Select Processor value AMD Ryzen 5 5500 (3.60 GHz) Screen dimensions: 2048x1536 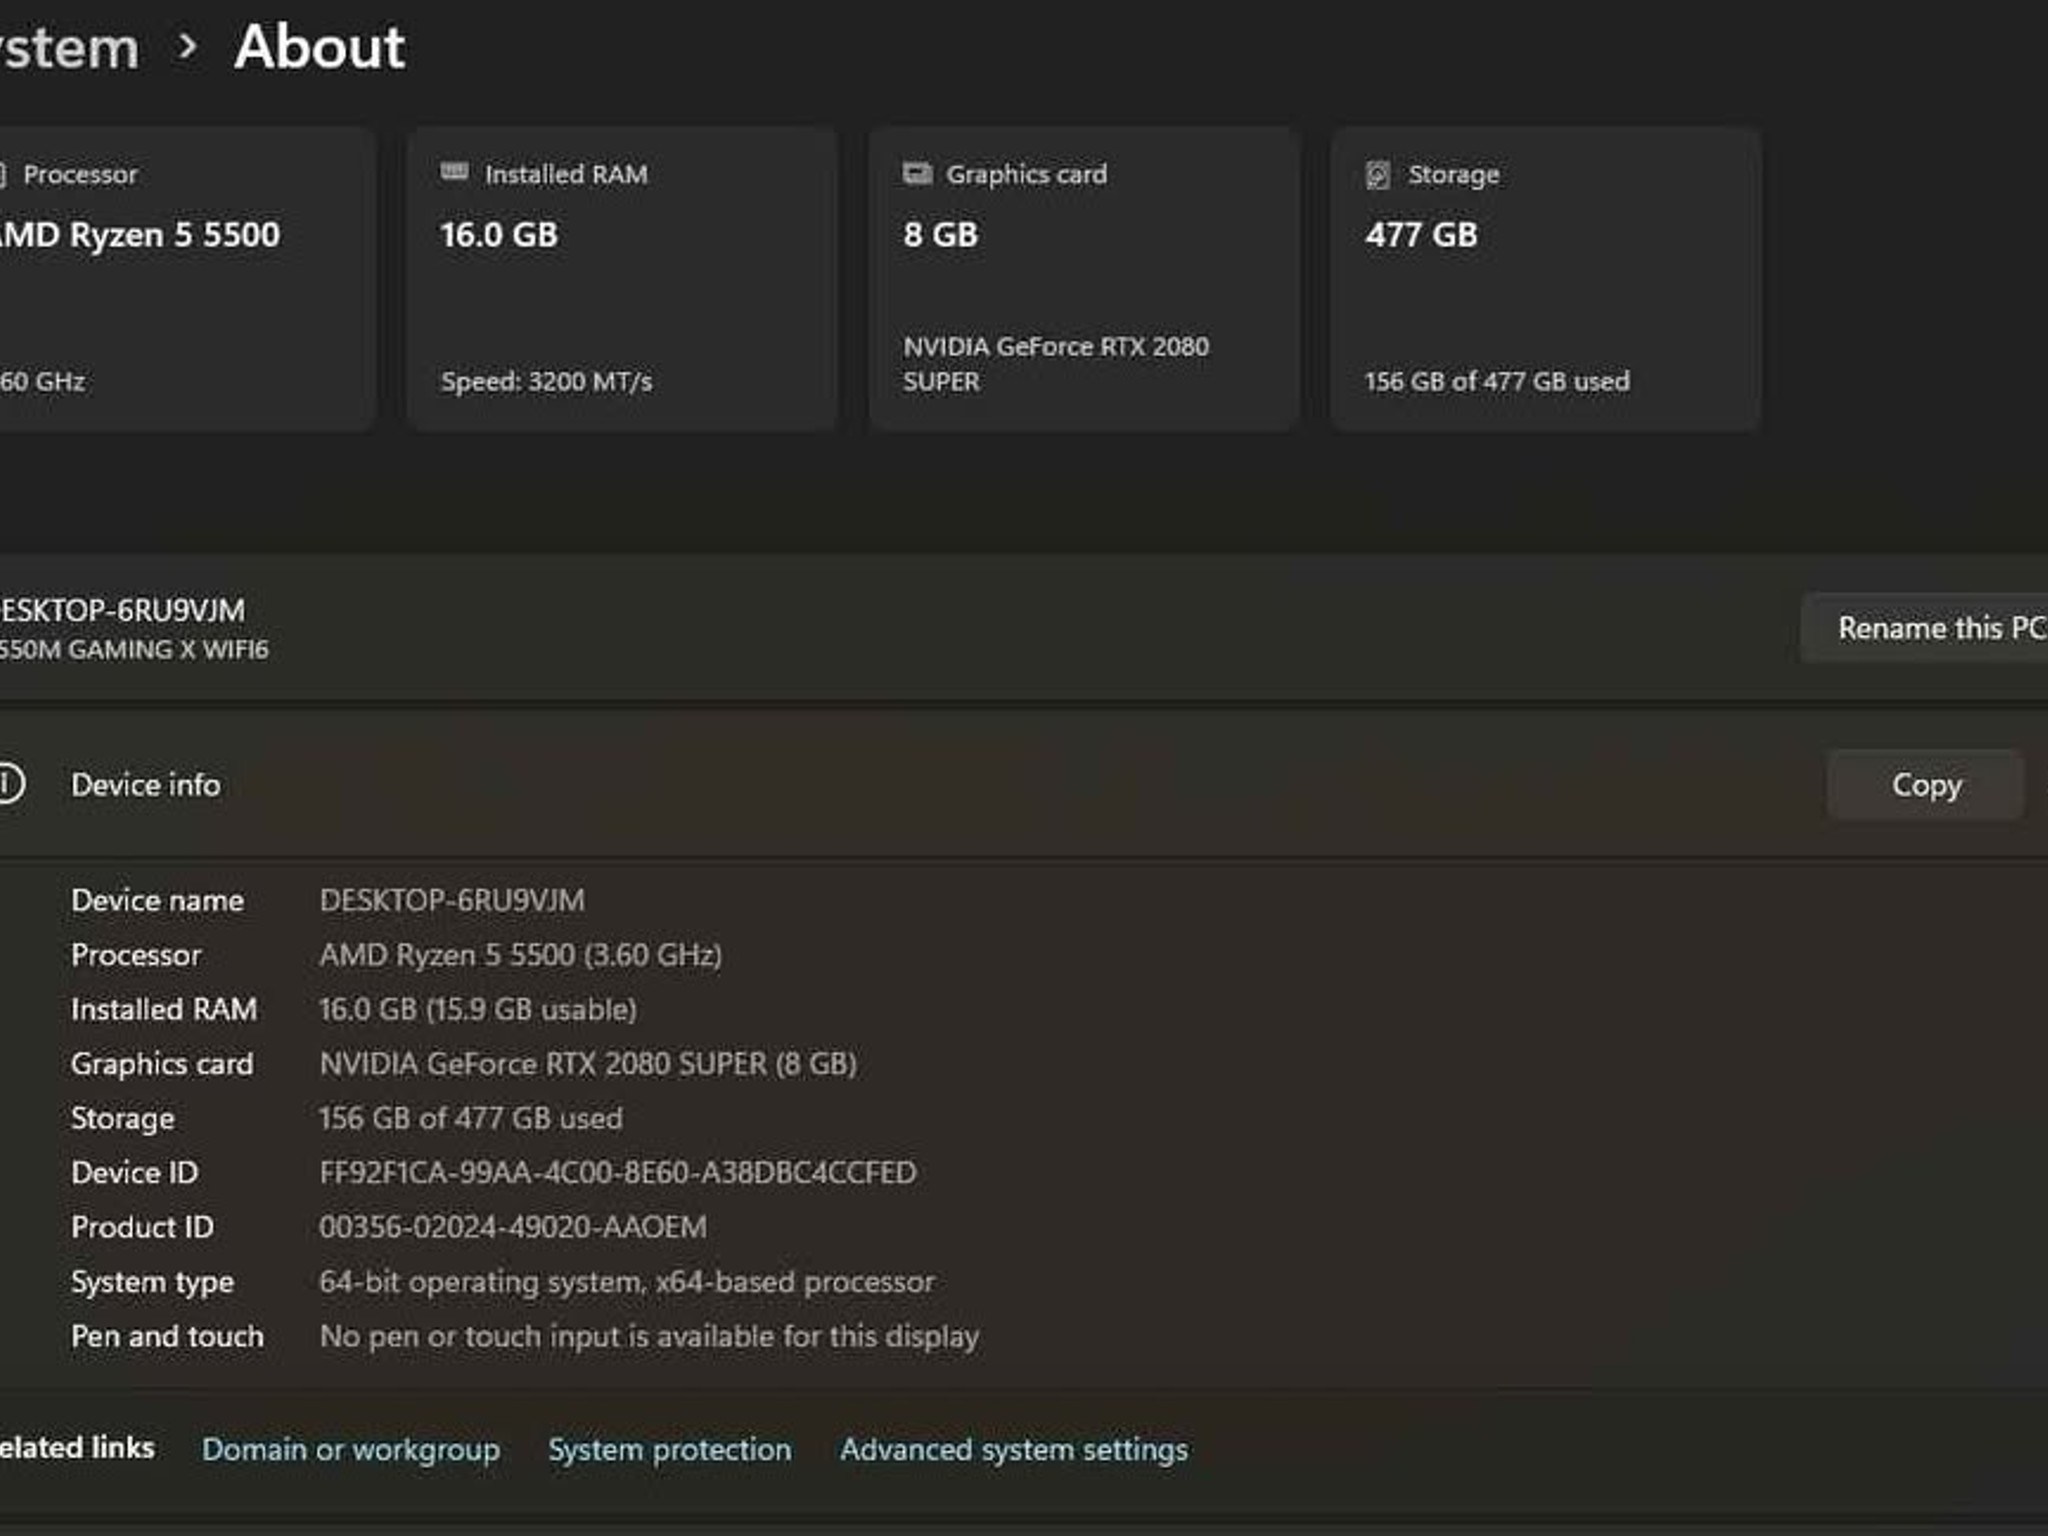click(x=520, y=955)
